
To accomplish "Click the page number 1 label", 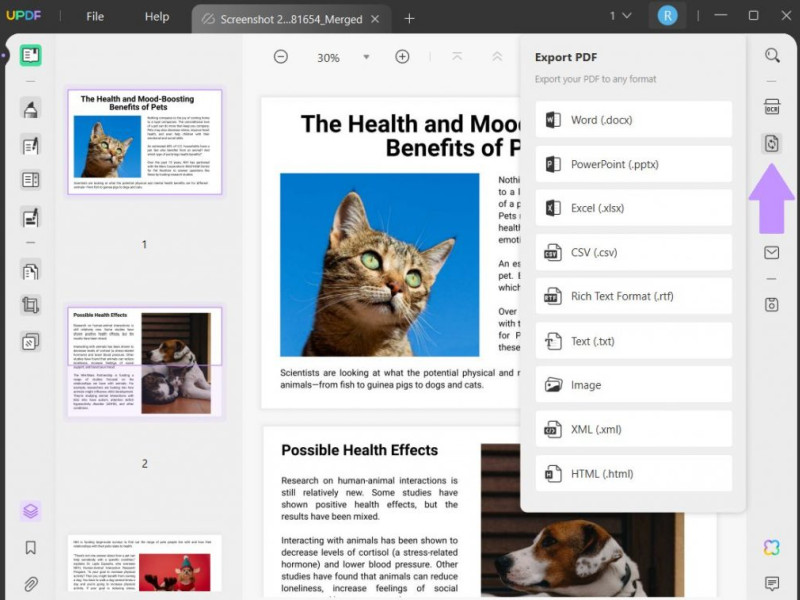I will point(144,244).
